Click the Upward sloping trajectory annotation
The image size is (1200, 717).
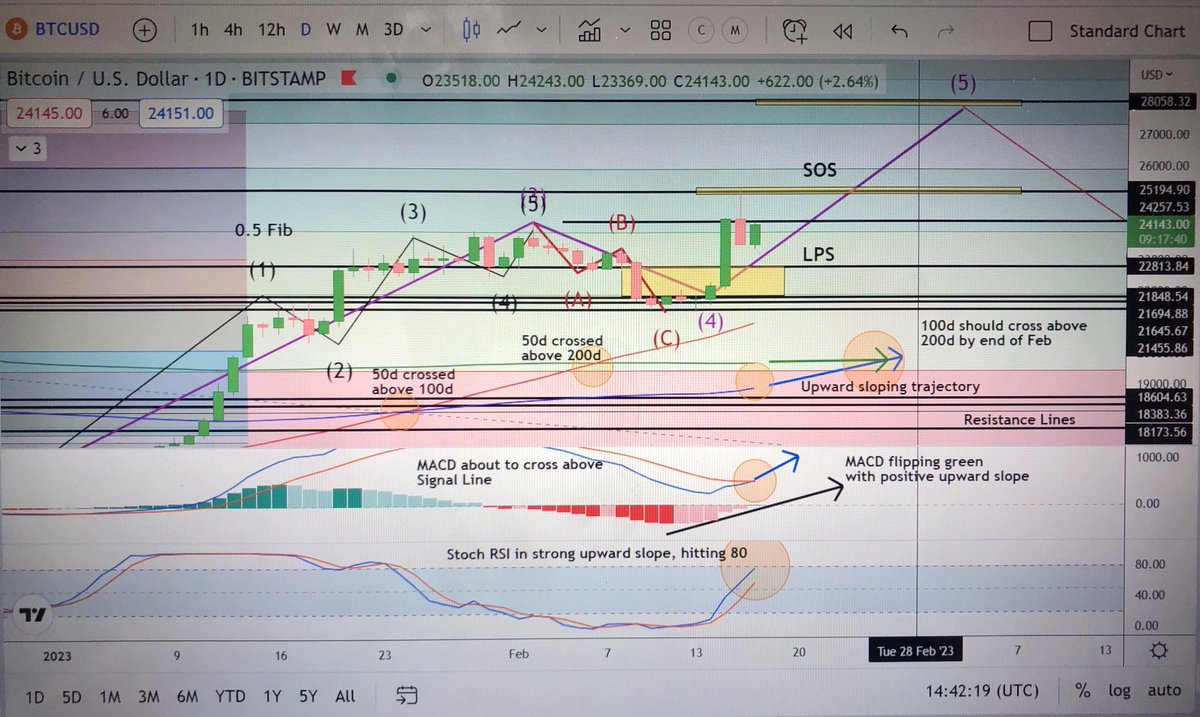click(890, 386)
